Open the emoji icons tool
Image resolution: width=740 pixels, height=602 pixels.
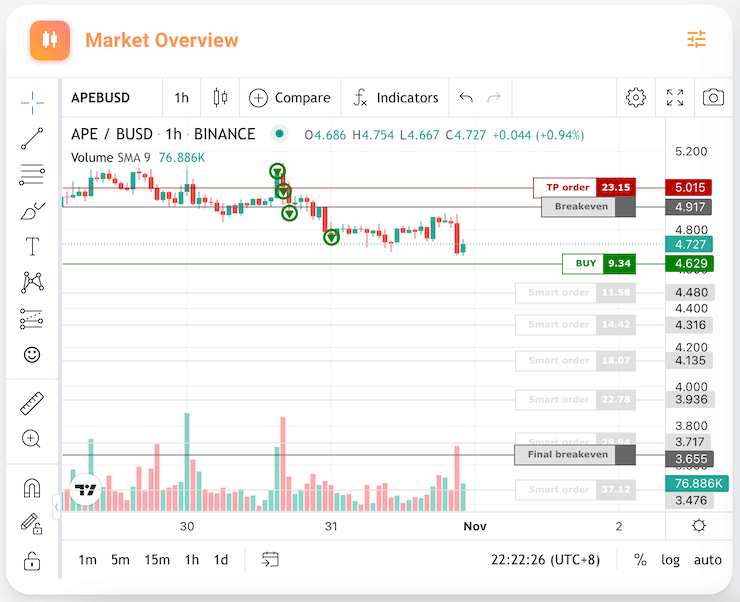[32, 355]
